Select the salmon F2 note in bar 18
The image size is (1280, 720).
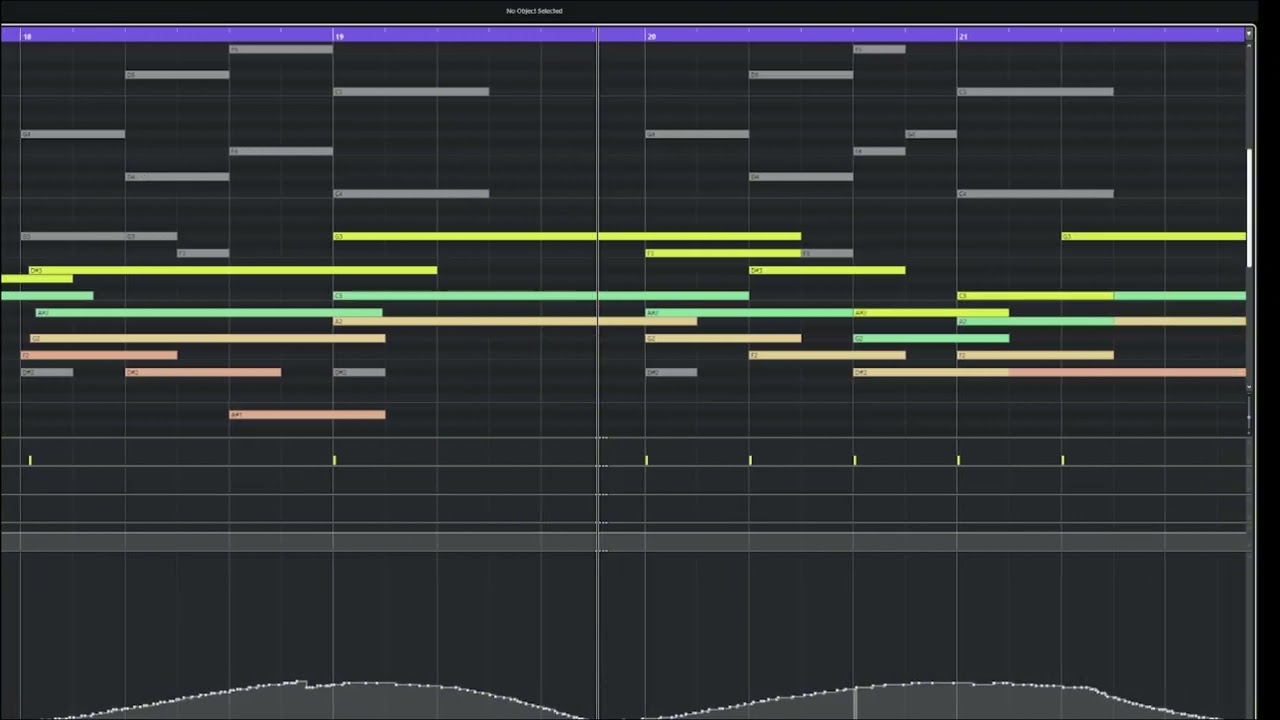coord(99,355)
